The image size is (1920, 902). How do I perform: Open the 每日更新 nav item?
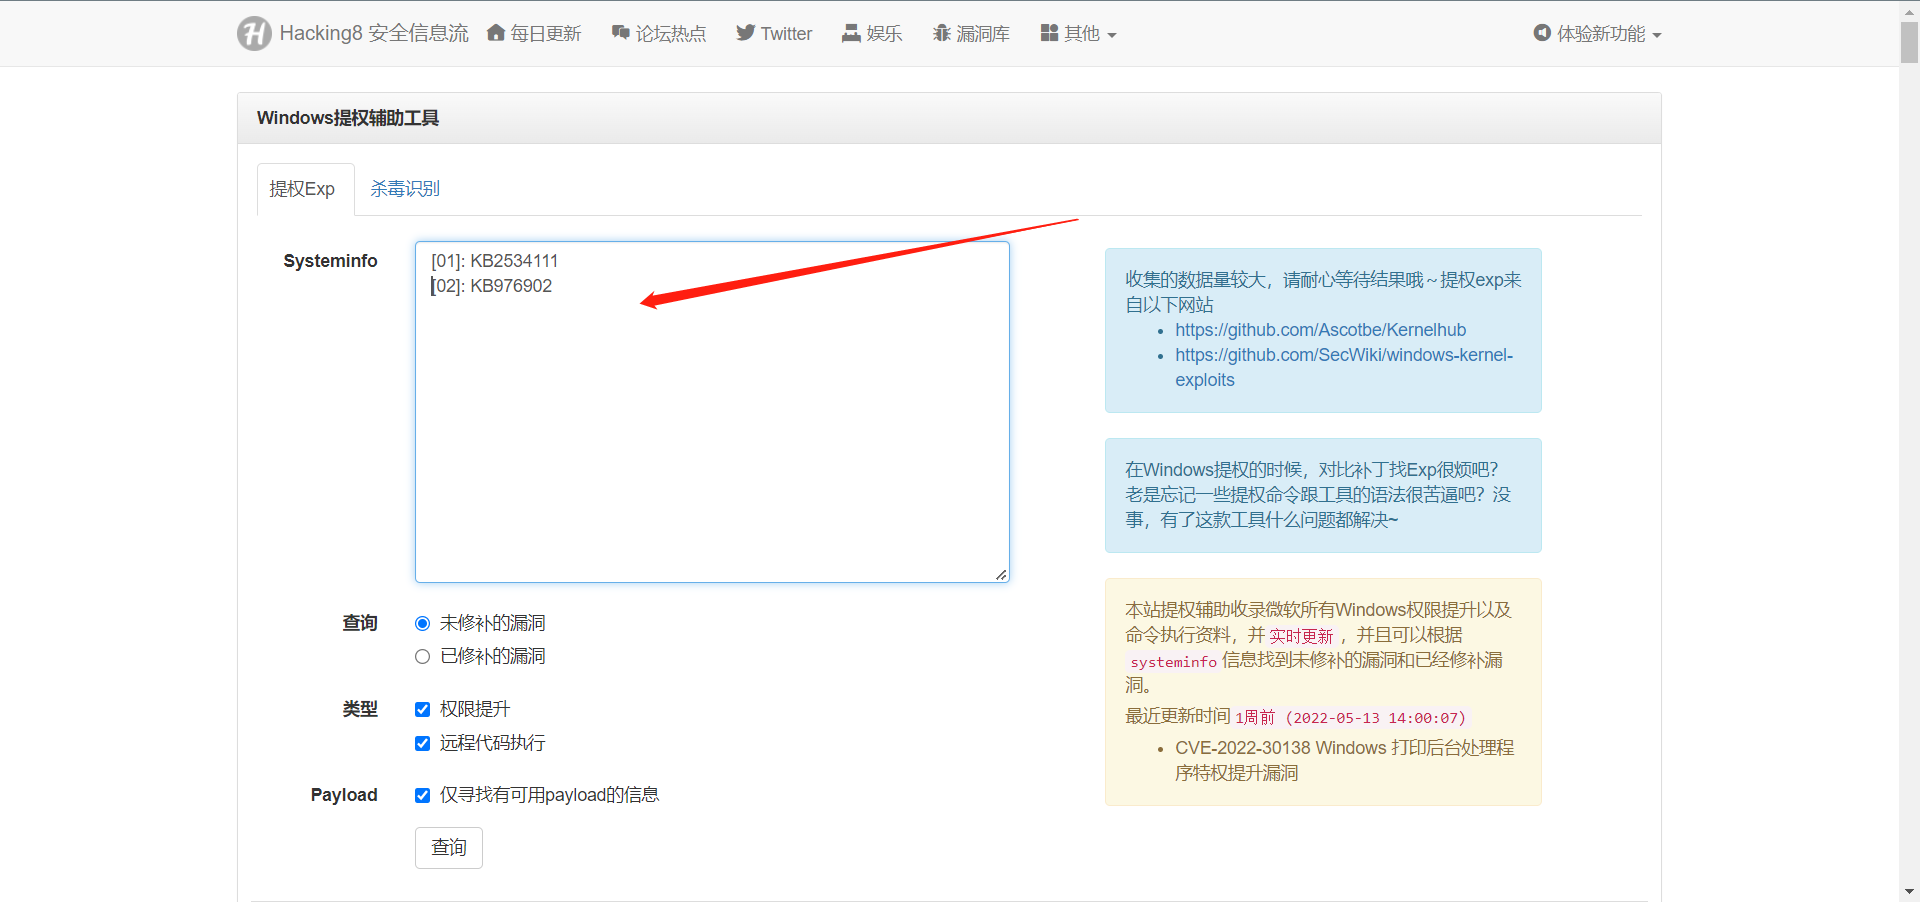click(534, 34)
